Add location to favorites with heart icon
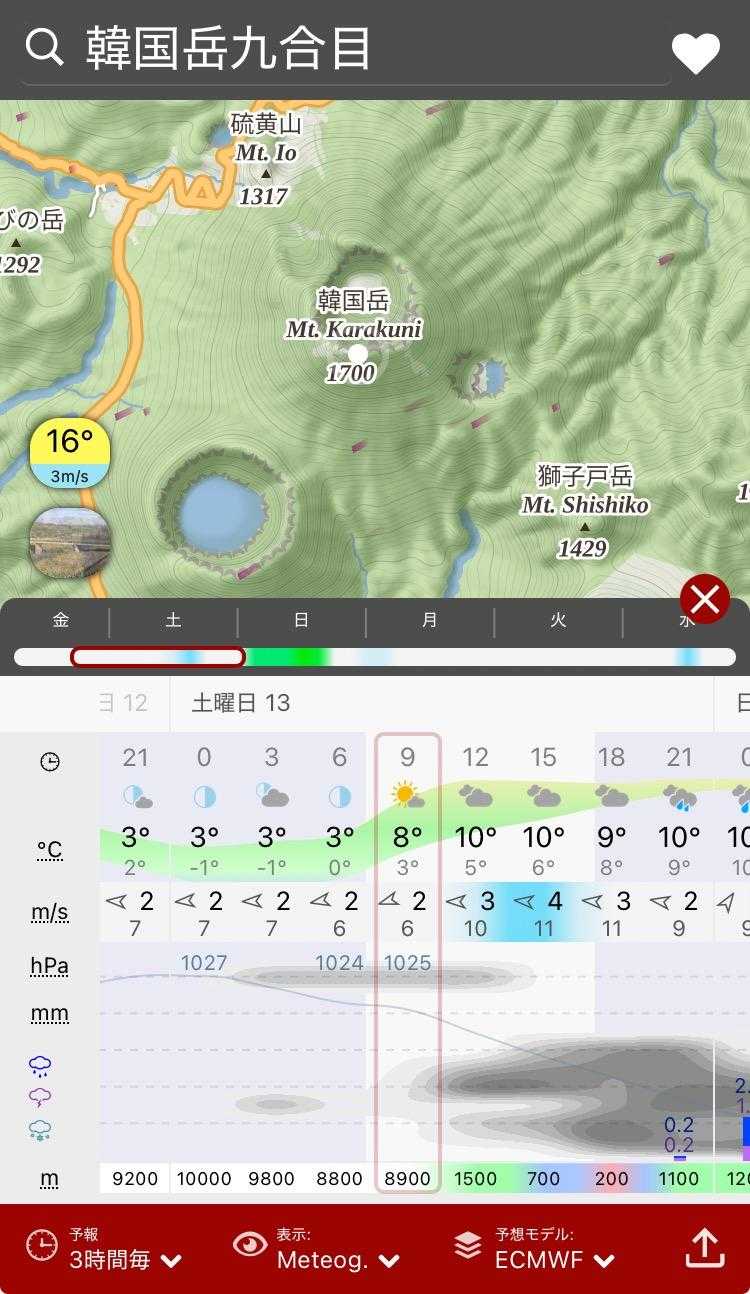 (x=695, y=53)
